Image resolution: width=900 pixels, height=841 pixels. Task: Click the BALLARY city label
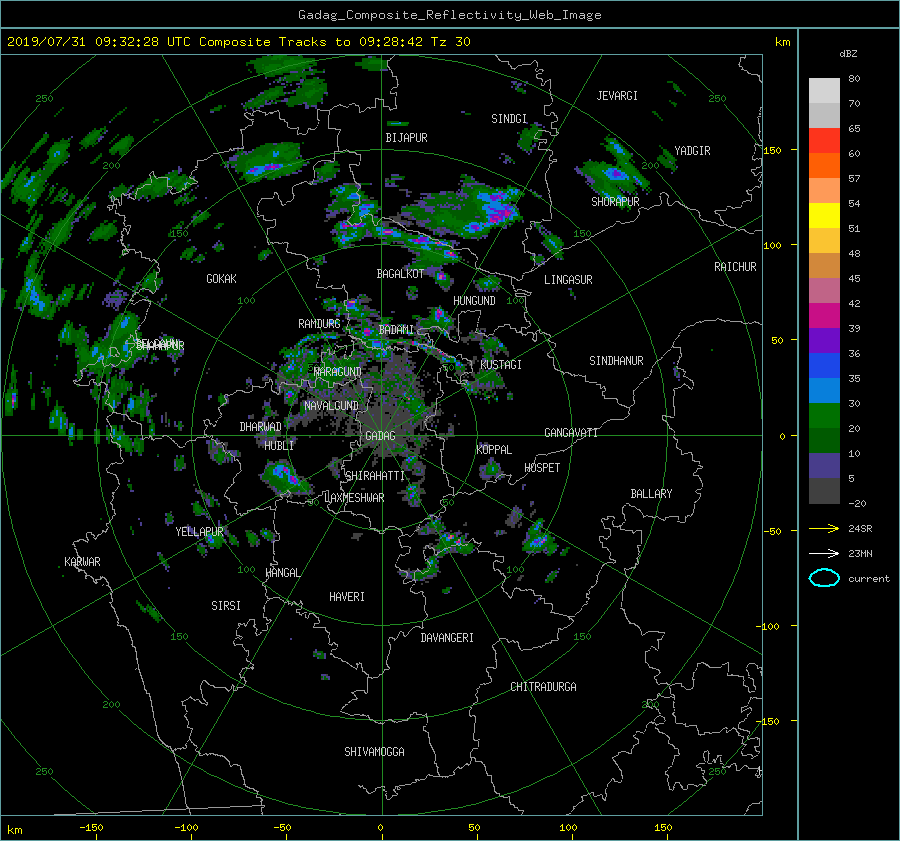[x=651, y=494]
